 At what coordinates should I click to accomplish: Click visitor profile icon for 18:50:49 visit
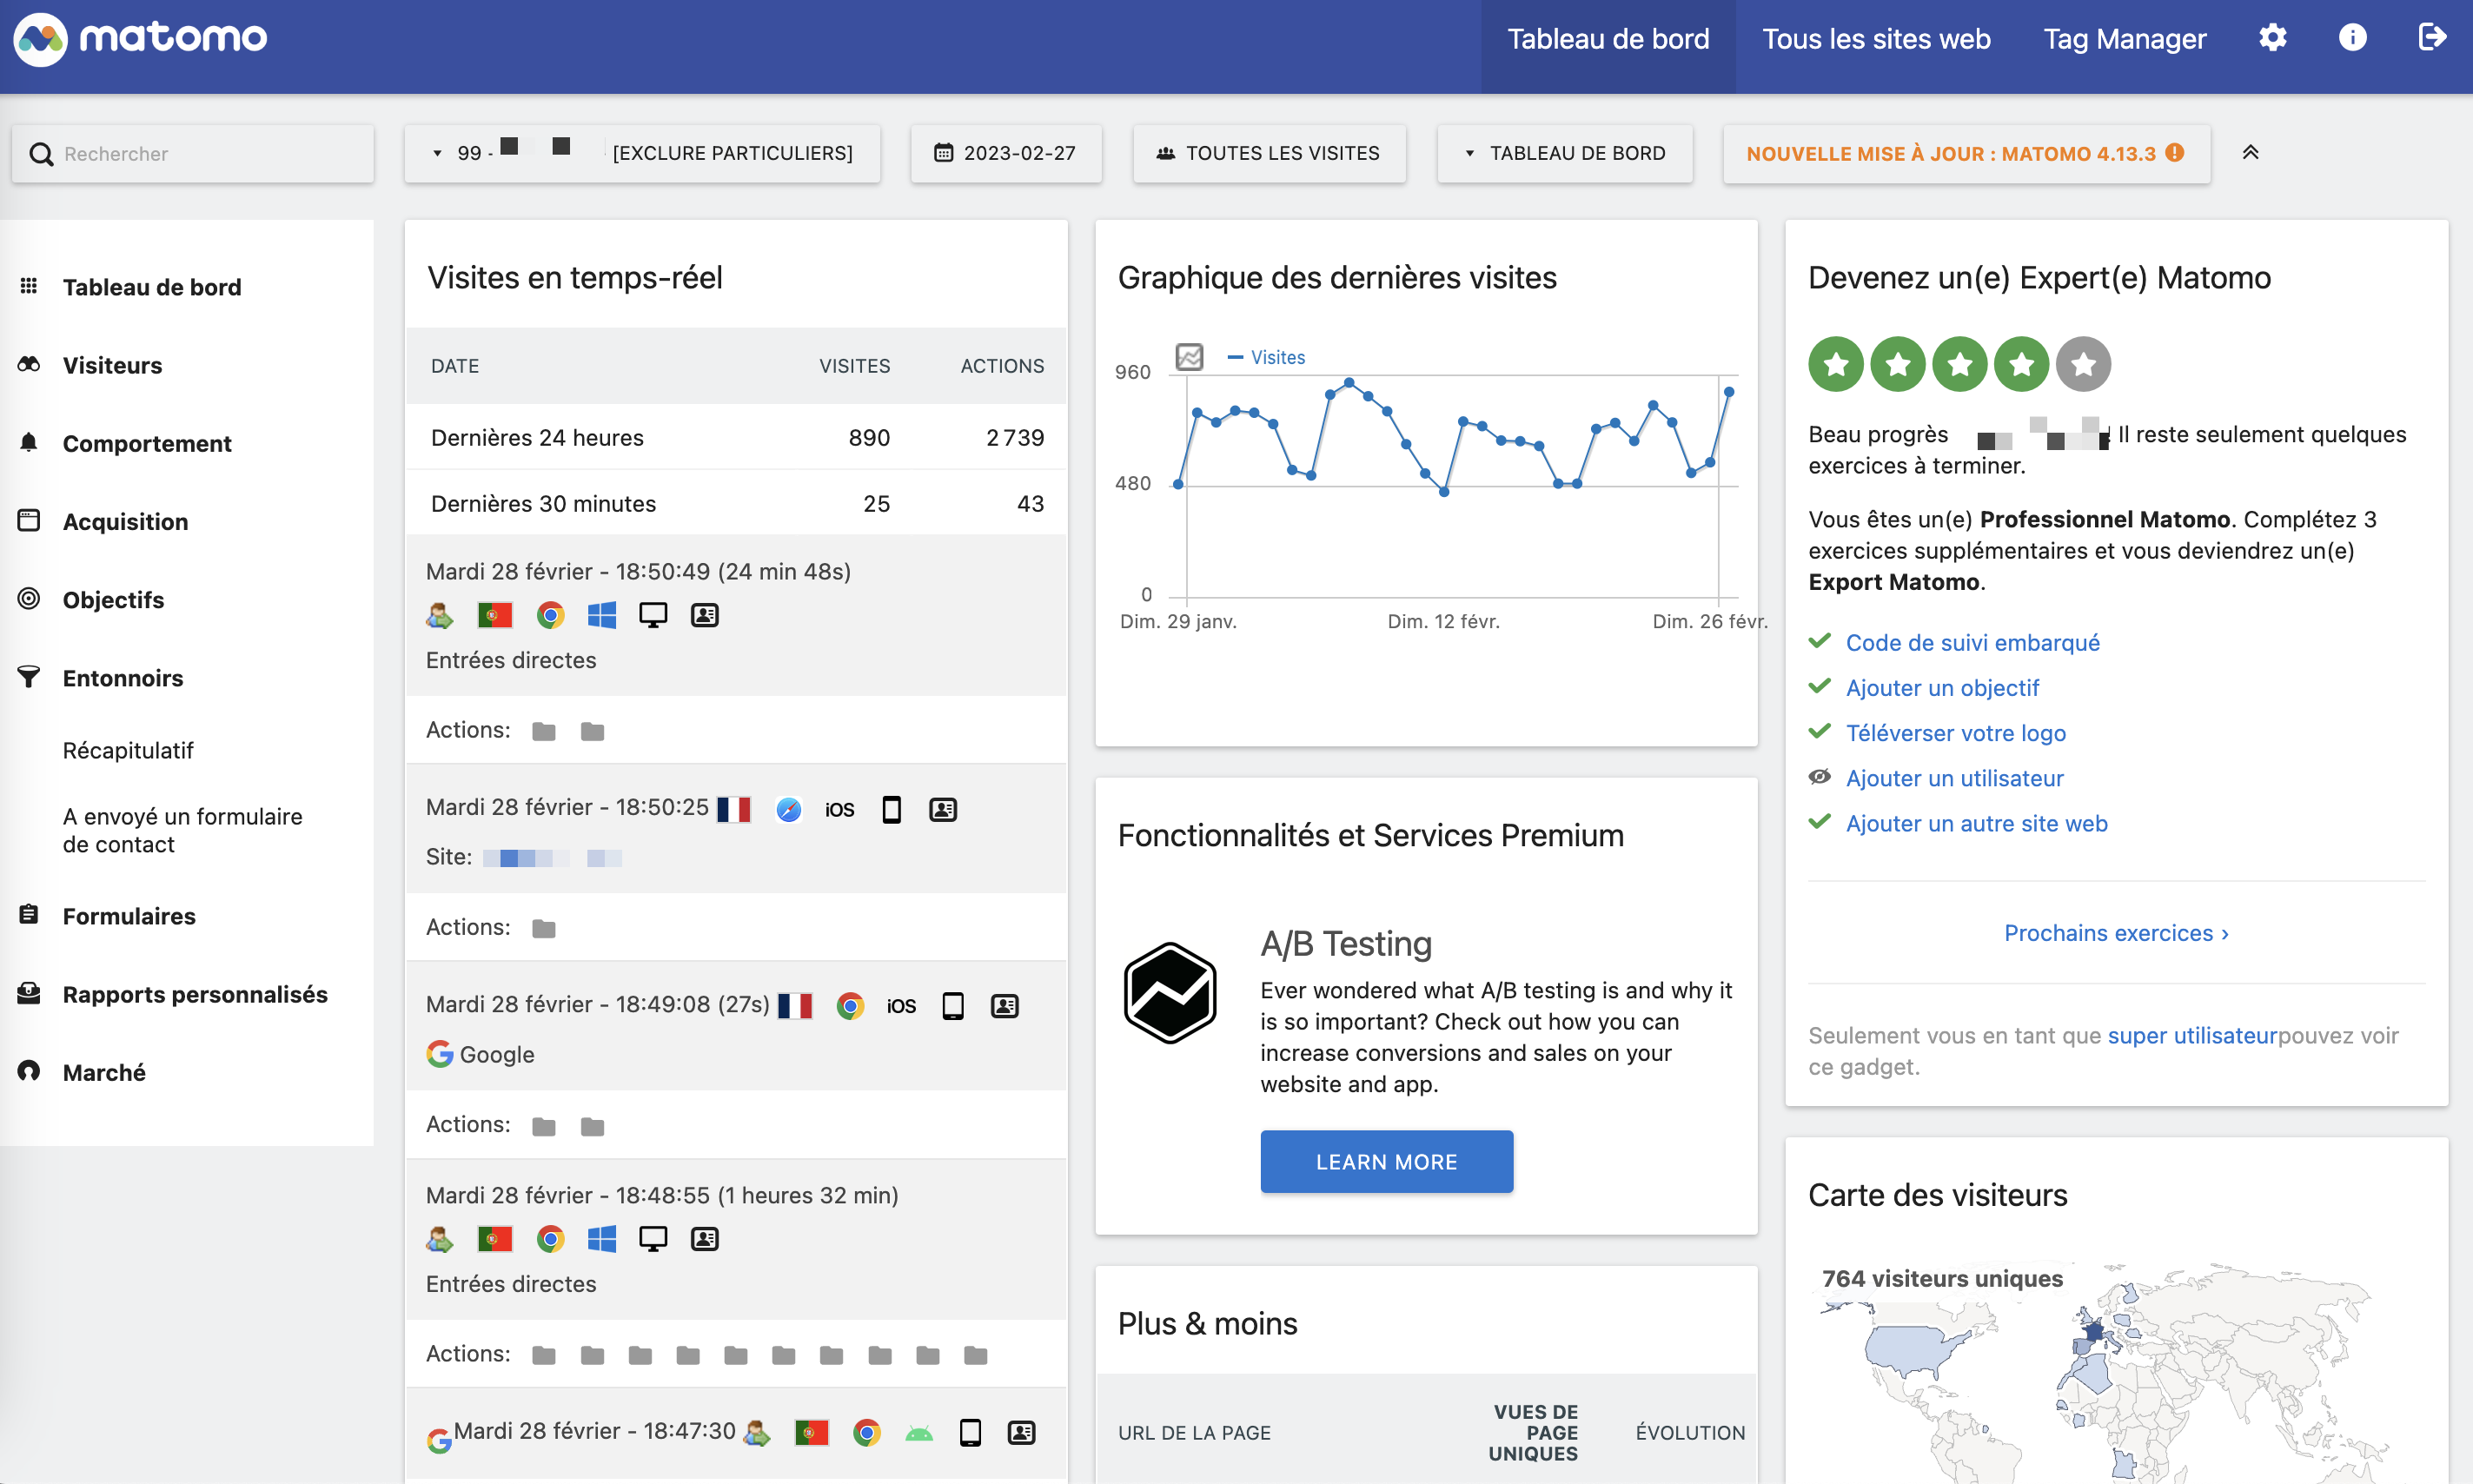[705, 615]
